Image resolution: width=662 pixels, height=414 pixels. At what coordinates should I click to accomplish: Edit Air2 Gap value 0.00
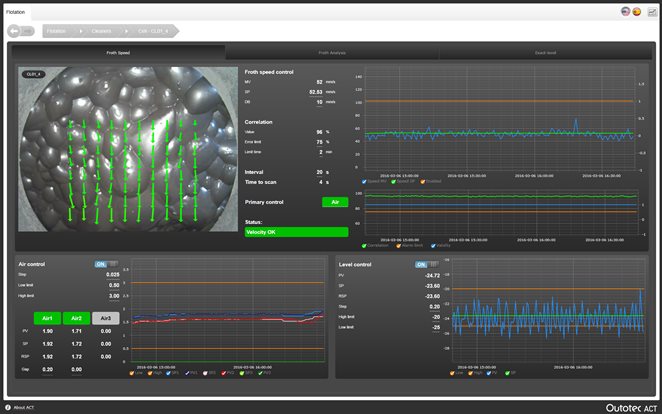tap(77, 369)
